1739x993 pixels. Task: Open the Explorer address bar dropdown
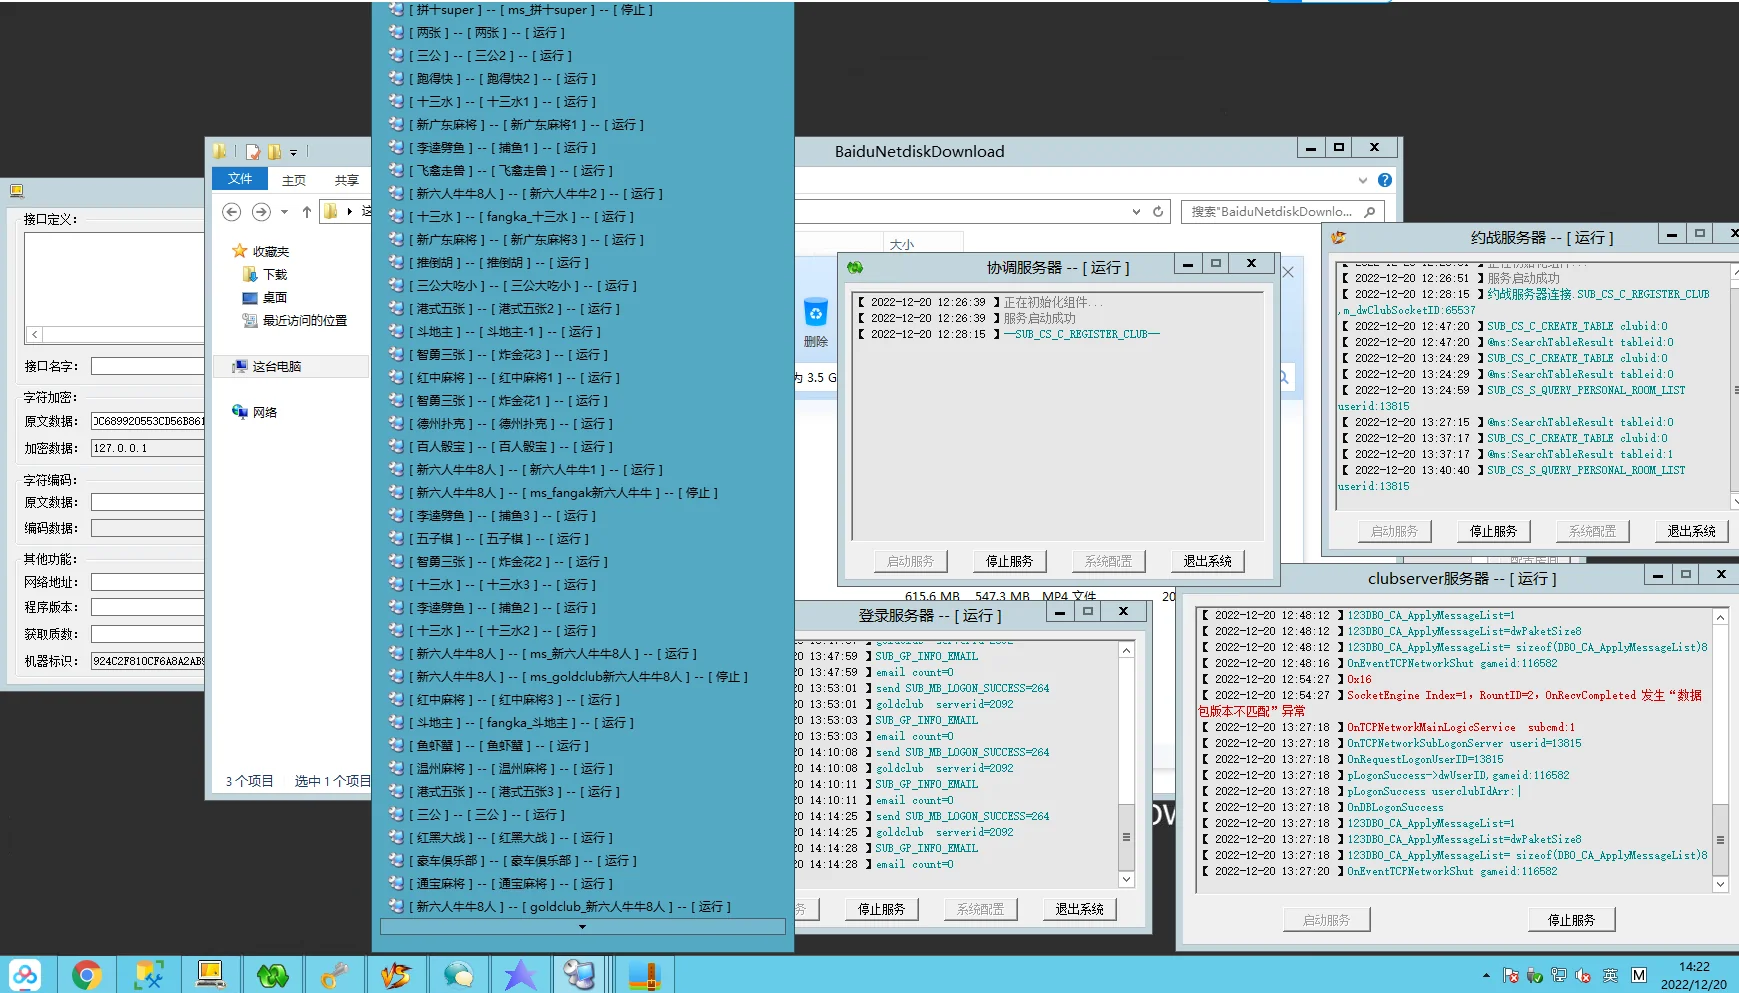click(x=1136, y=212)
